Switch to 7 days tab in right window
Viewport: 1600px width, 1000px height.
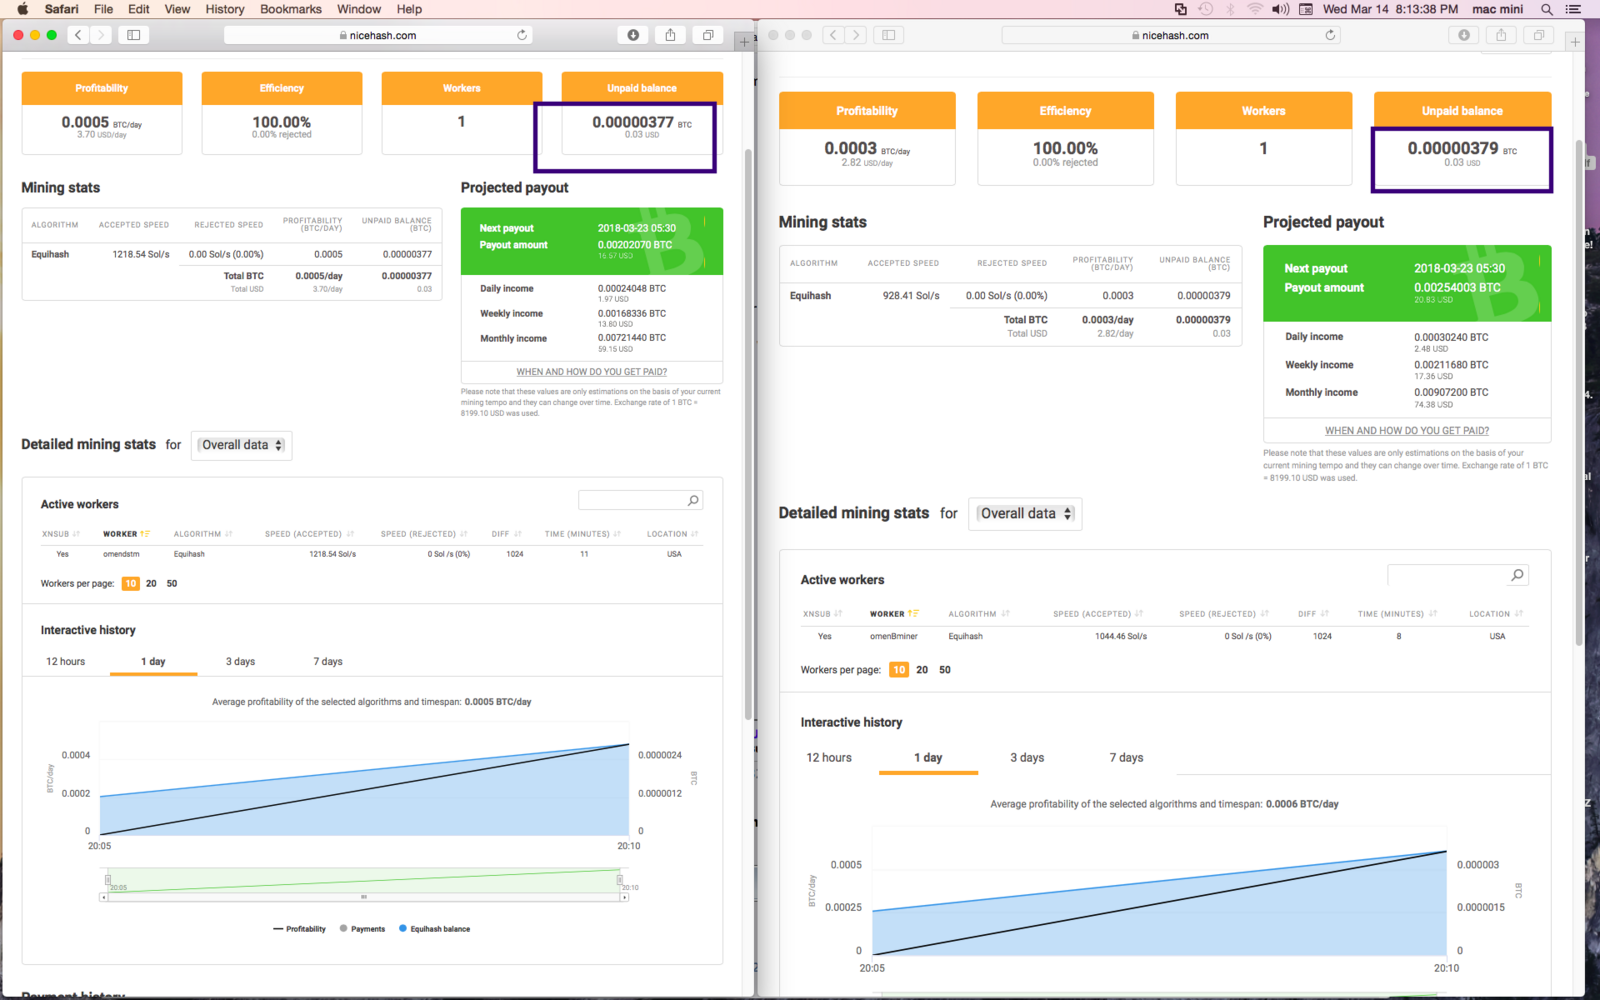(x=1126, y=758)
